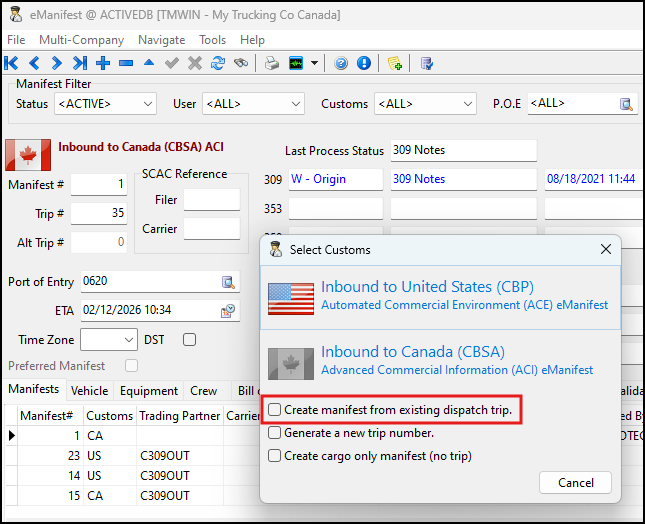
Task: Open the User filter dropdown
Action: click(x=253, y=104)
